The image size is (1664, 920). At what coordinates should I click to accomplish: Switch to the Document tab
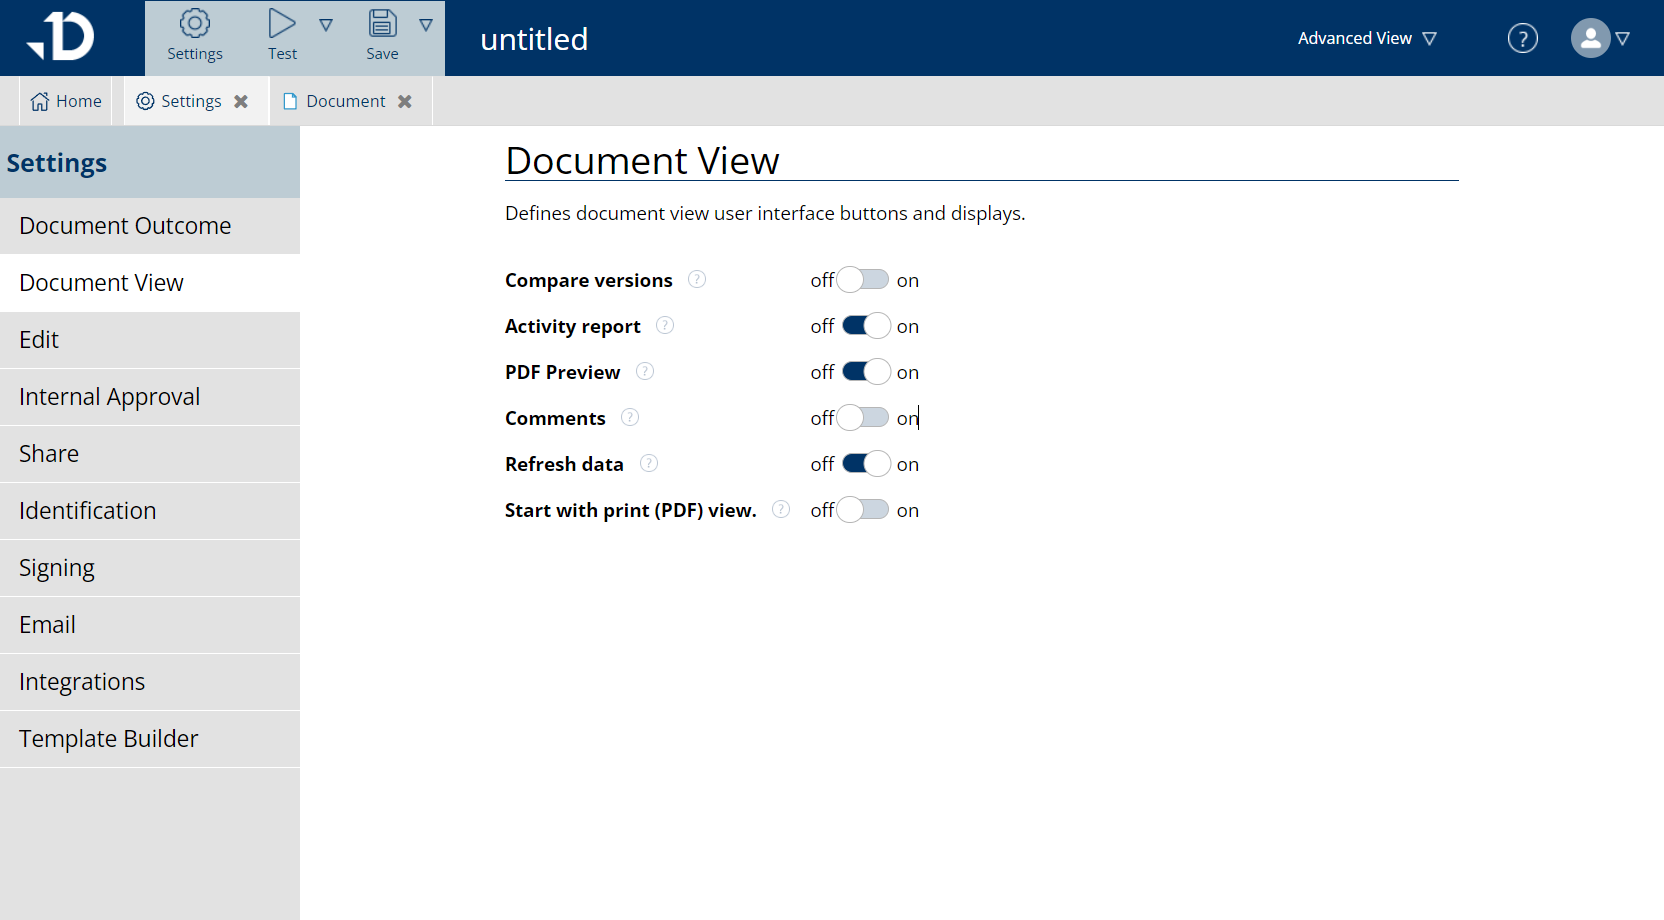(345, 100)
